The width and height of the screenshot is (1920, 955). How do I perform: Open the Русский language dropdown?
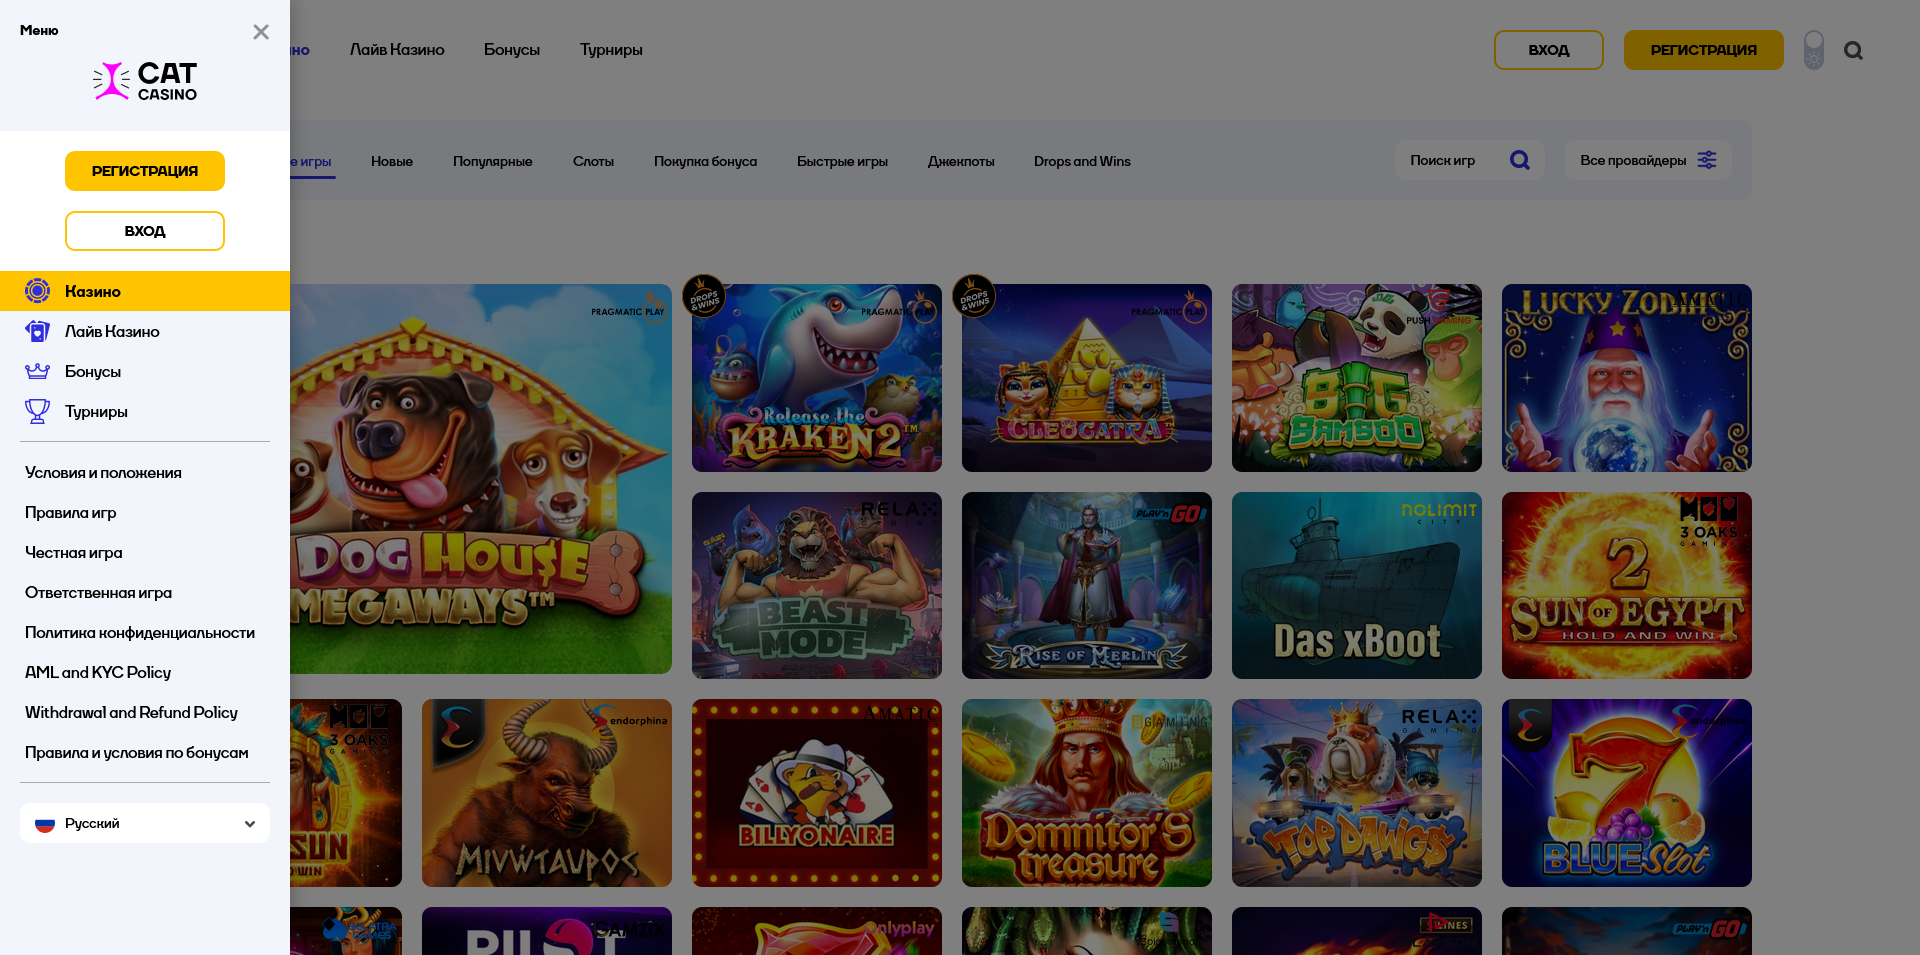[x=145, y=823]
